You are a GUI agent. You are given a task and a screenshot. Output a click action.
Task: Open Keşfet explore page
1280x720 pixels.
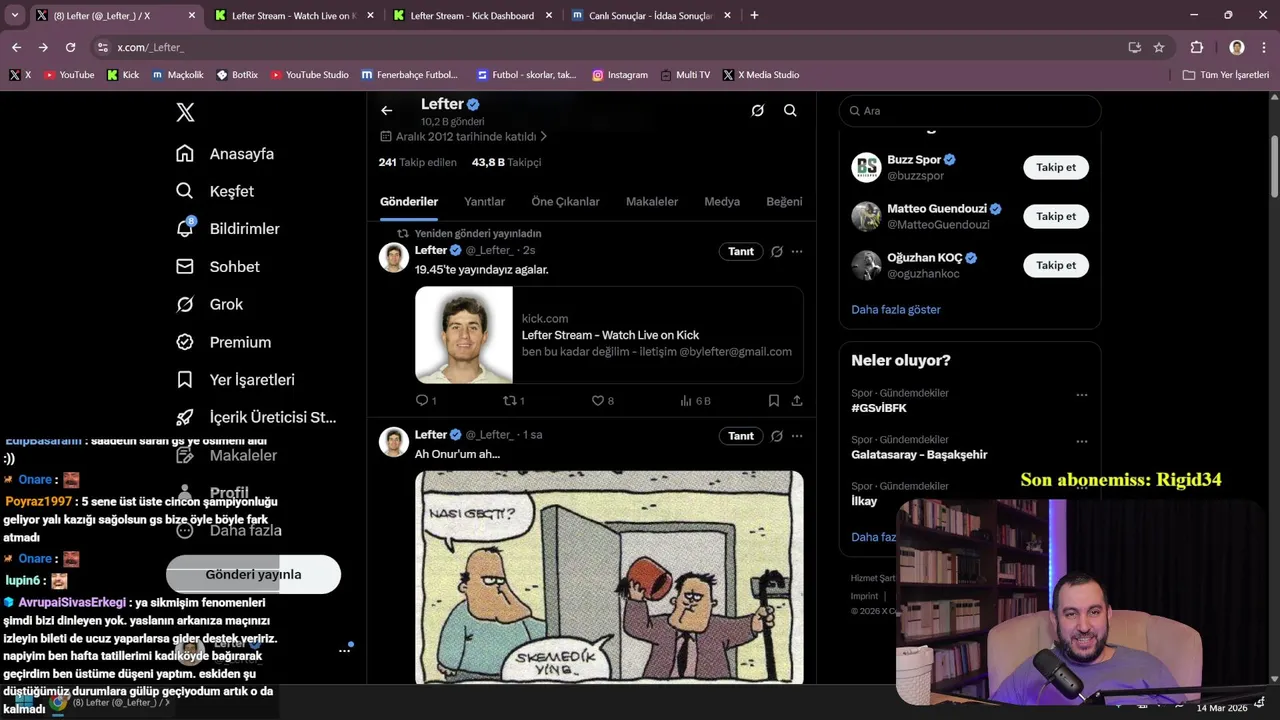coord(216,191)
